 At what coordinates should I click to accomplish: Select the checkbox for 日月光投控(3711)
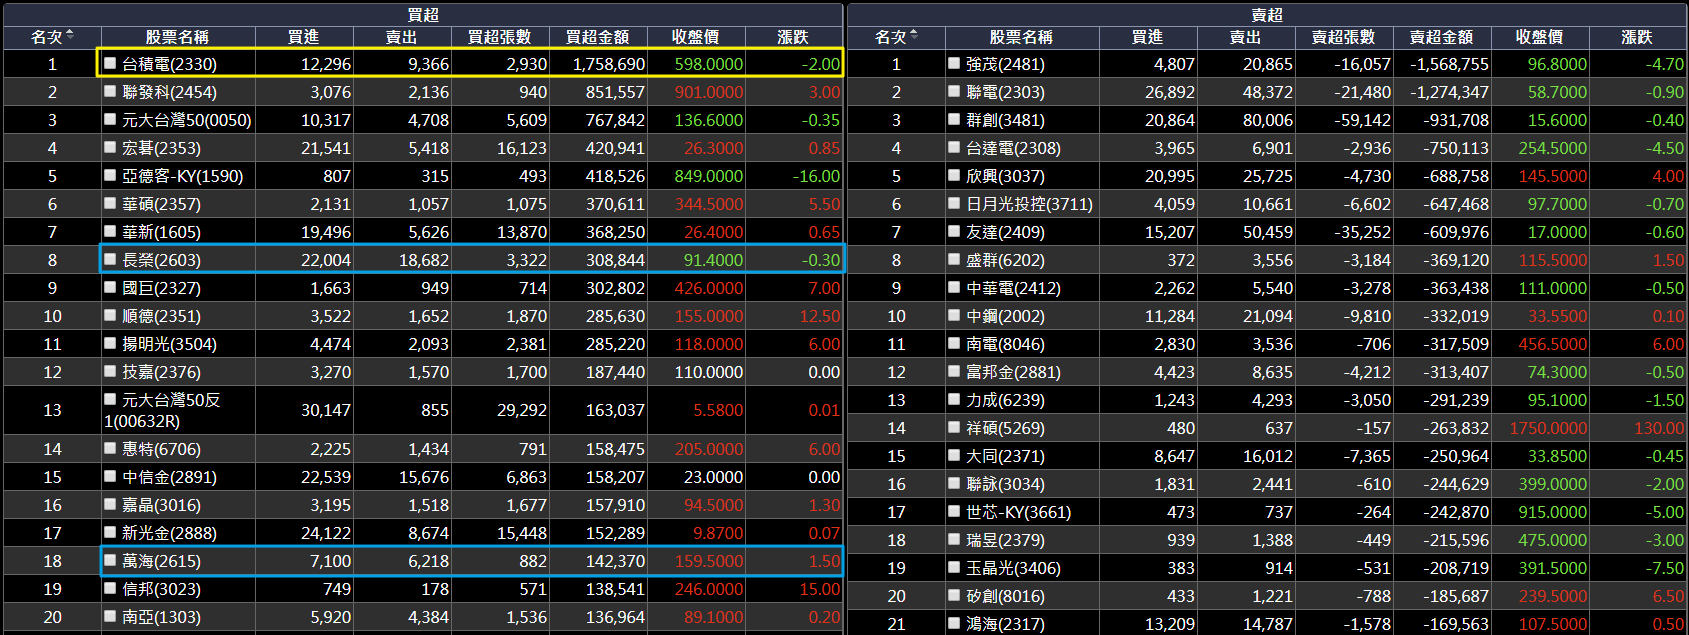(x=954, y=203)
